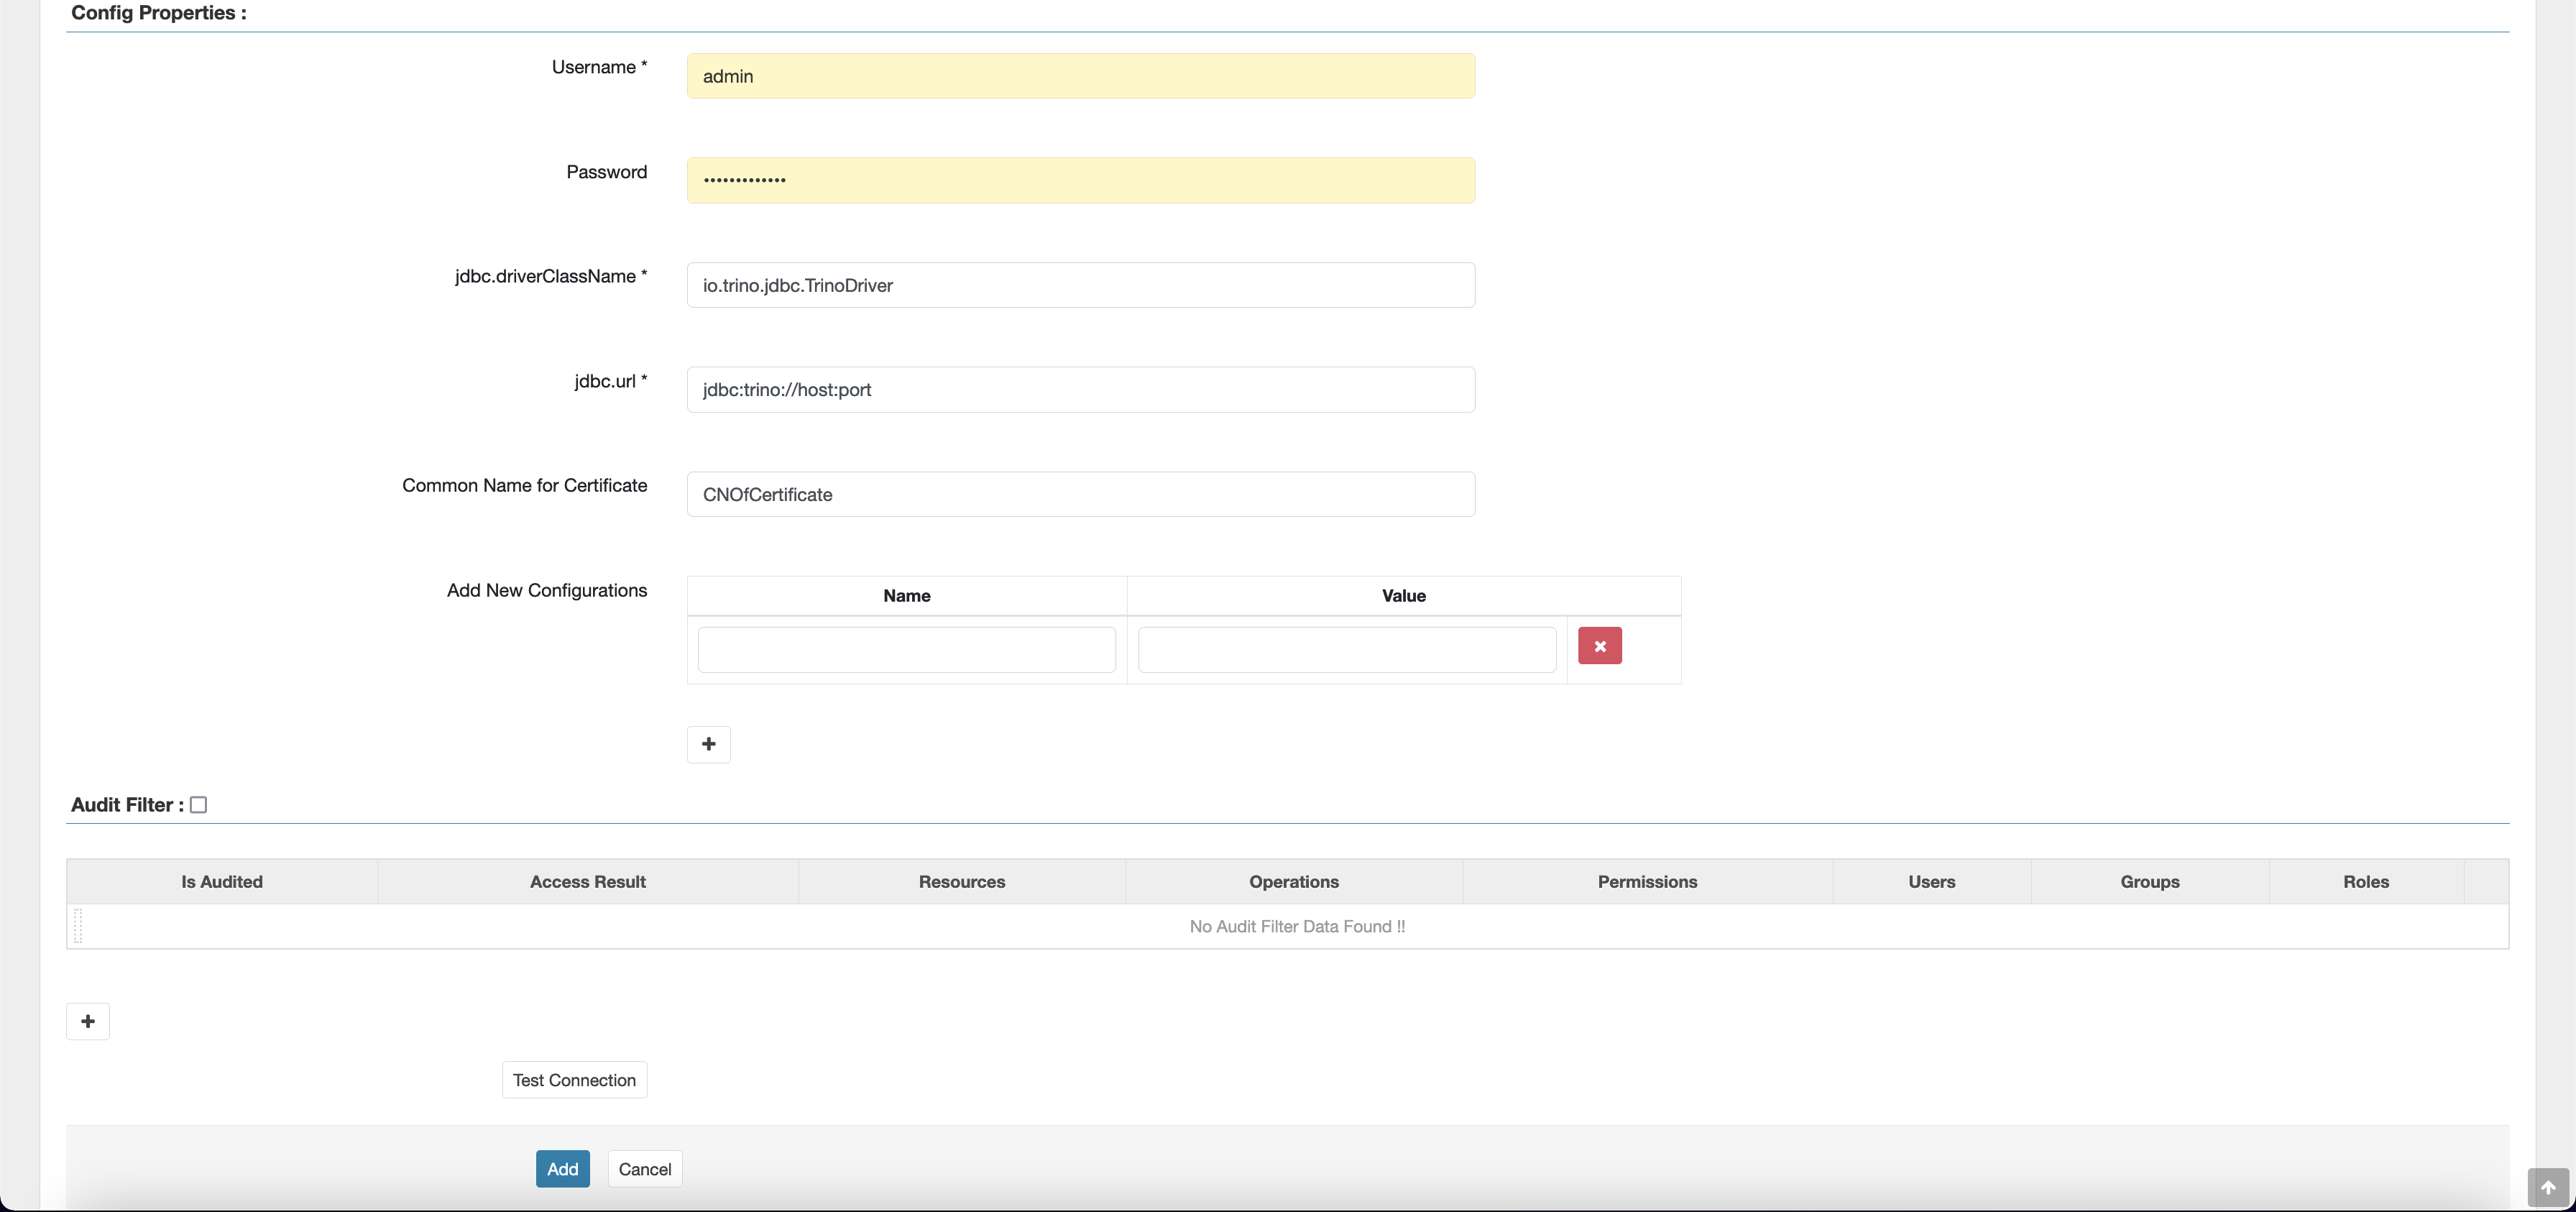Click the add new row plus icon
The height and width of the screenshot is (1212, 2576).
pos(708,744)
